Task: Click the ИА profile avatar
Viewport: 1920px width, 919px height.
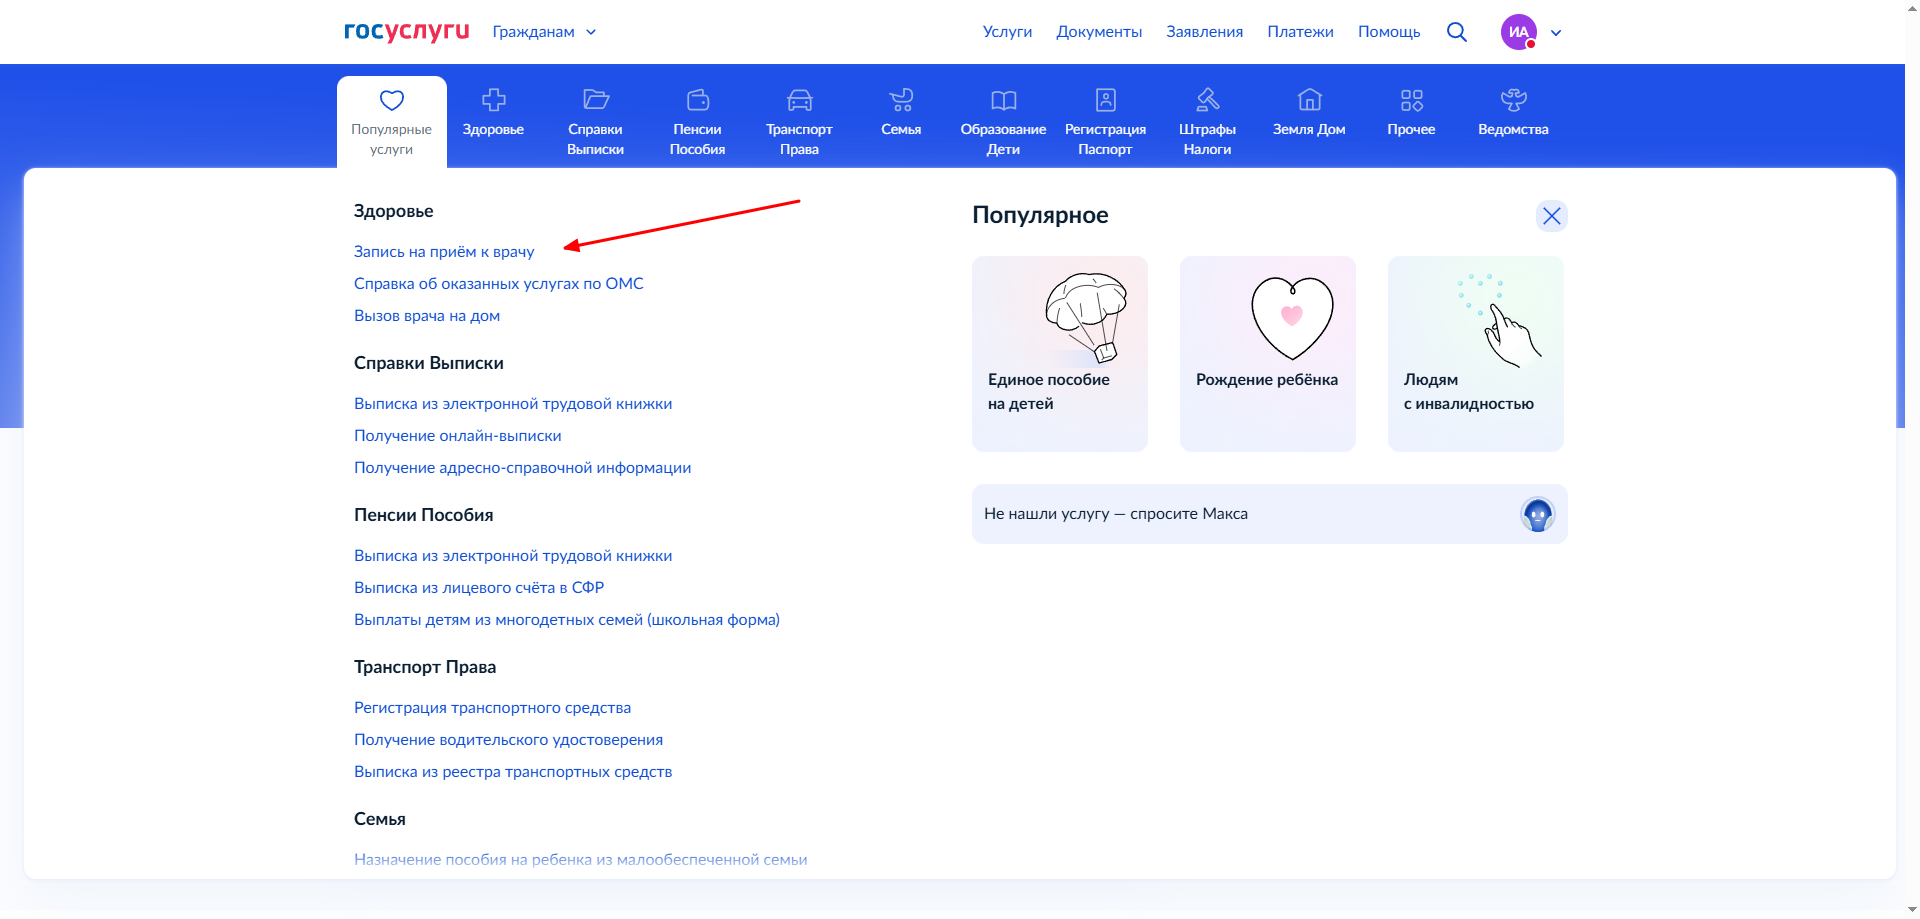Action: pos(1518,32)
